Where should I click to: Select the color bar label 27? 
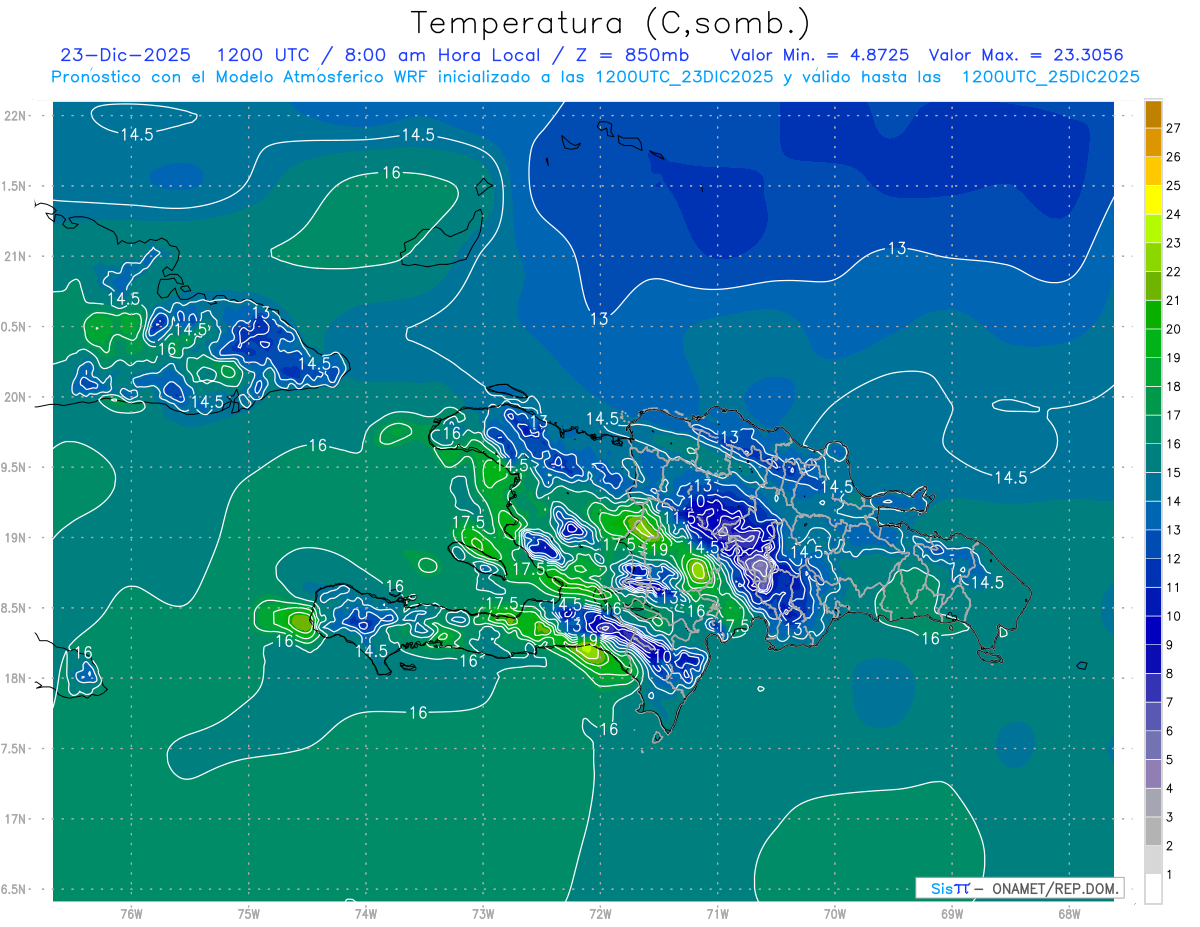[x=1174, y=128]
